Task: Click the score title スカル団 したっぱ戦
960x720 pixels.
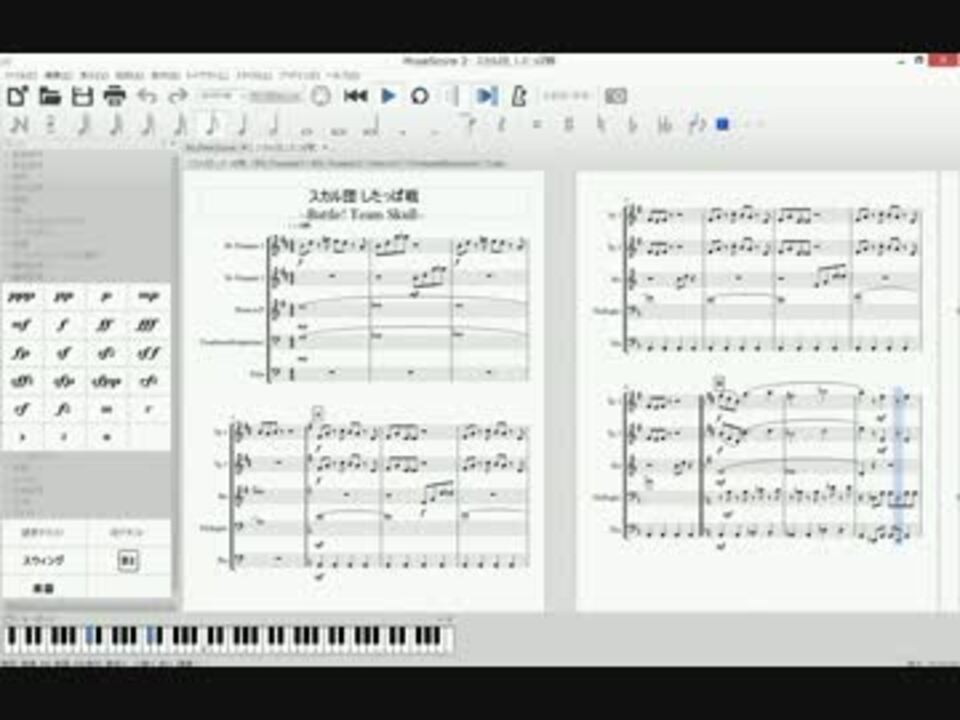Action: (364, 197)
